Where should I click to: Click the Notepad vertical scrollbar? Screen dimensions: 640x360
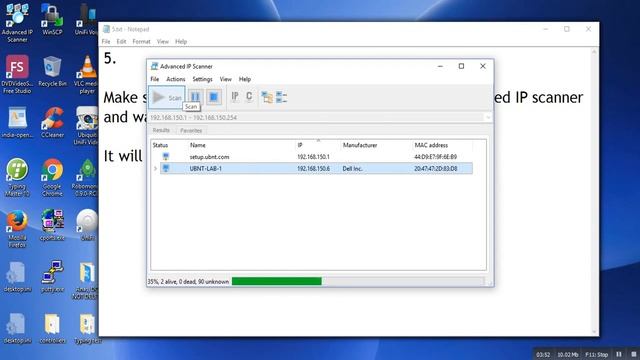[594, 192]
